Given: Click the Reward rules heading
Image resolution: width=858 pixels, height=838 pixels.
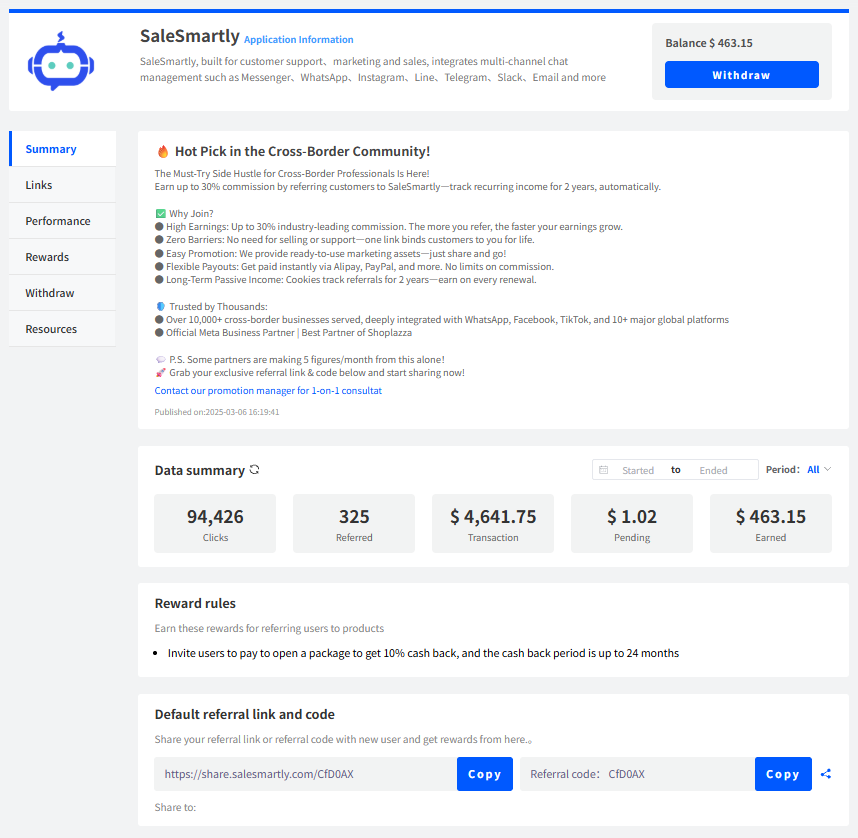Looking at the screenshot, I should click(x=195, y=603).
